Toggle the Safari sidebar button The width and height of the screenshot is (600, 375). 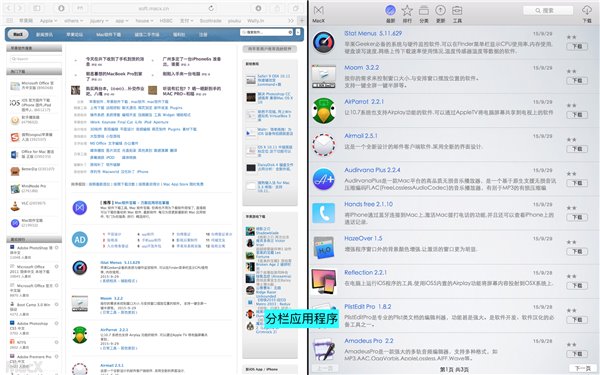[37, 8]
